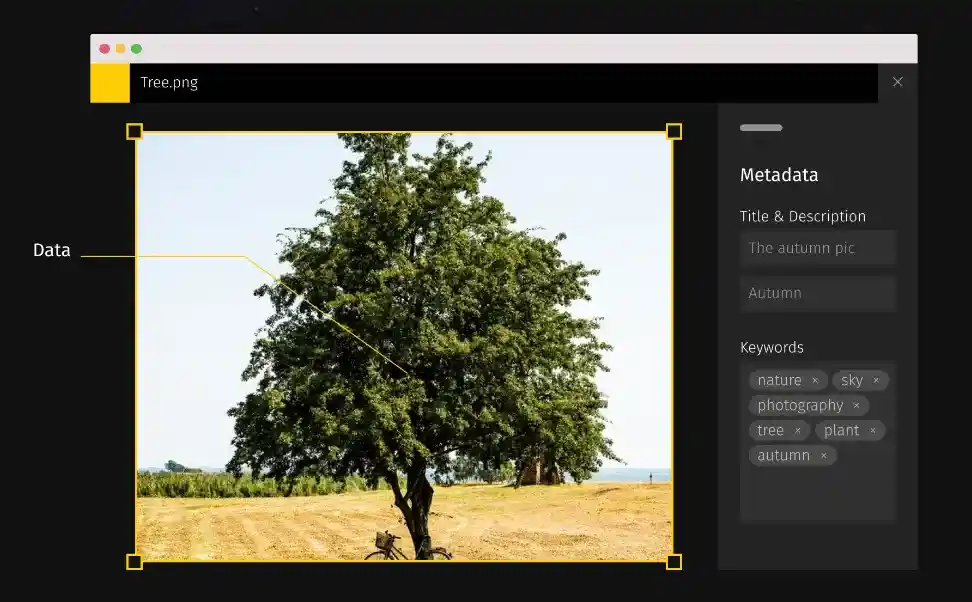Click the tree photo preview

click(404, 347)
